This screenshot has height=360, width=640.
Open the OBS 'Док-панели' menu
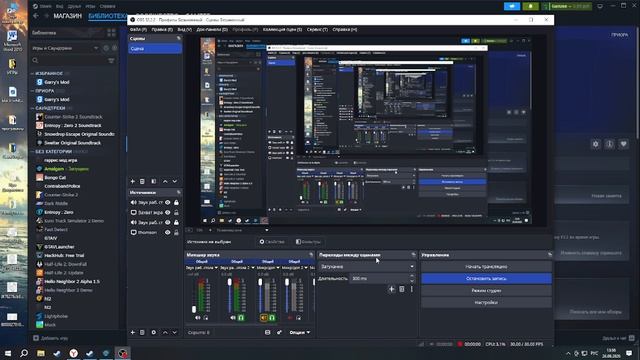[212, 29]
